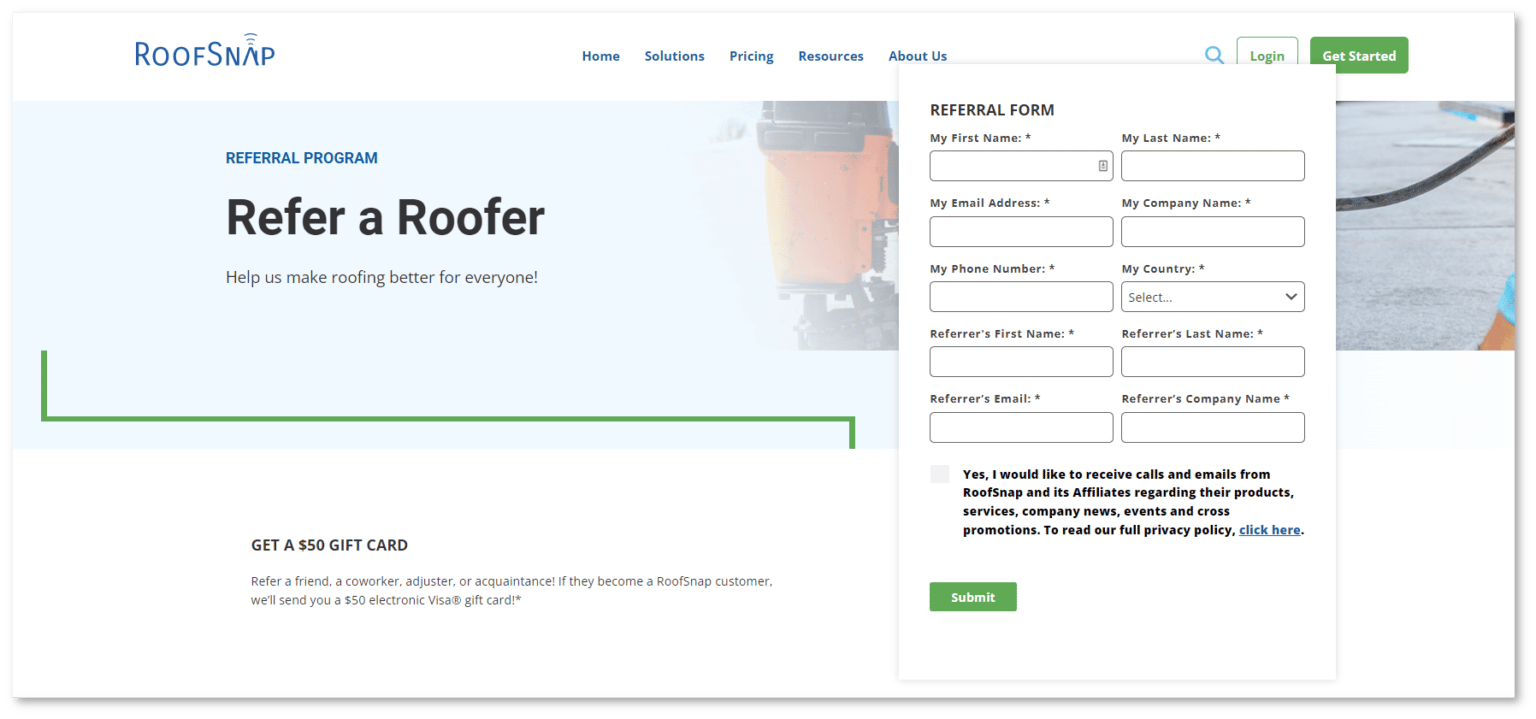Select the Referrer's Company Name field

(1212, 427)
